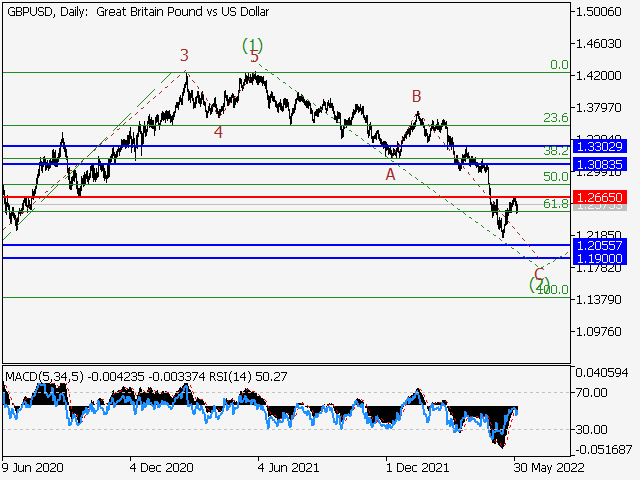Click the 1.50060 price axis value

[x=598, y=12]
